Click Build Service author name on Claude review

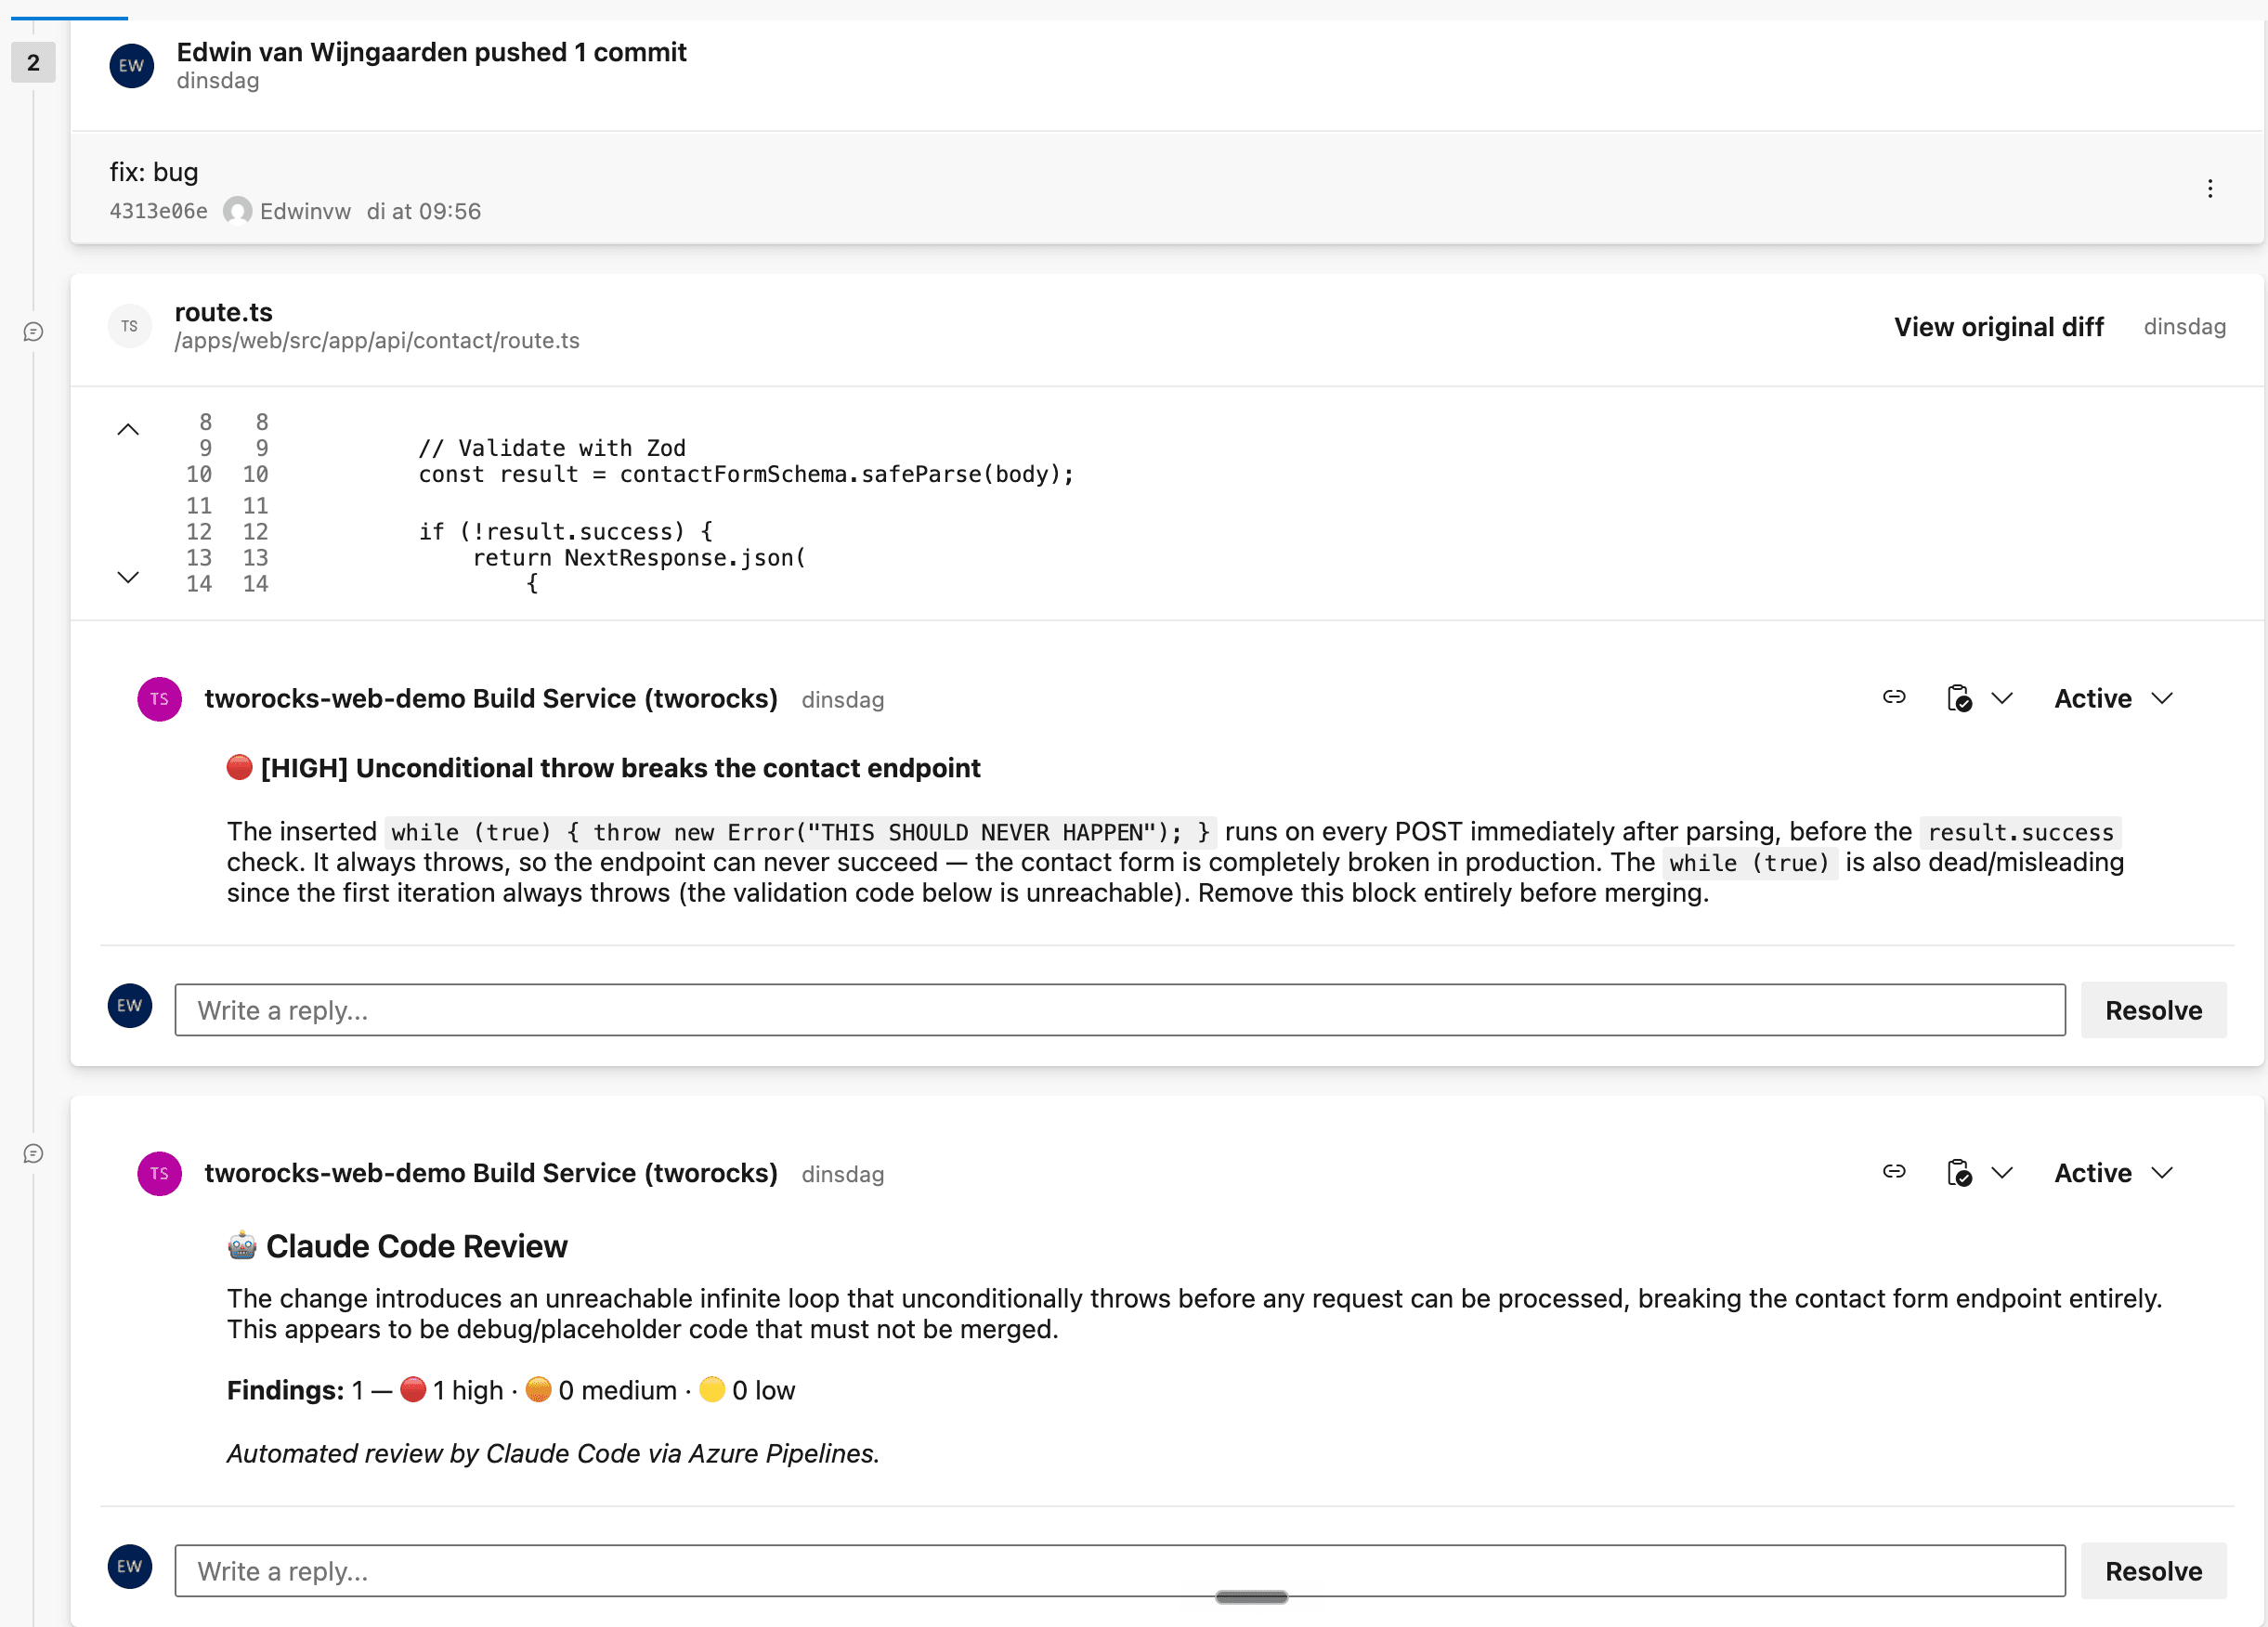click(491, 1172)
